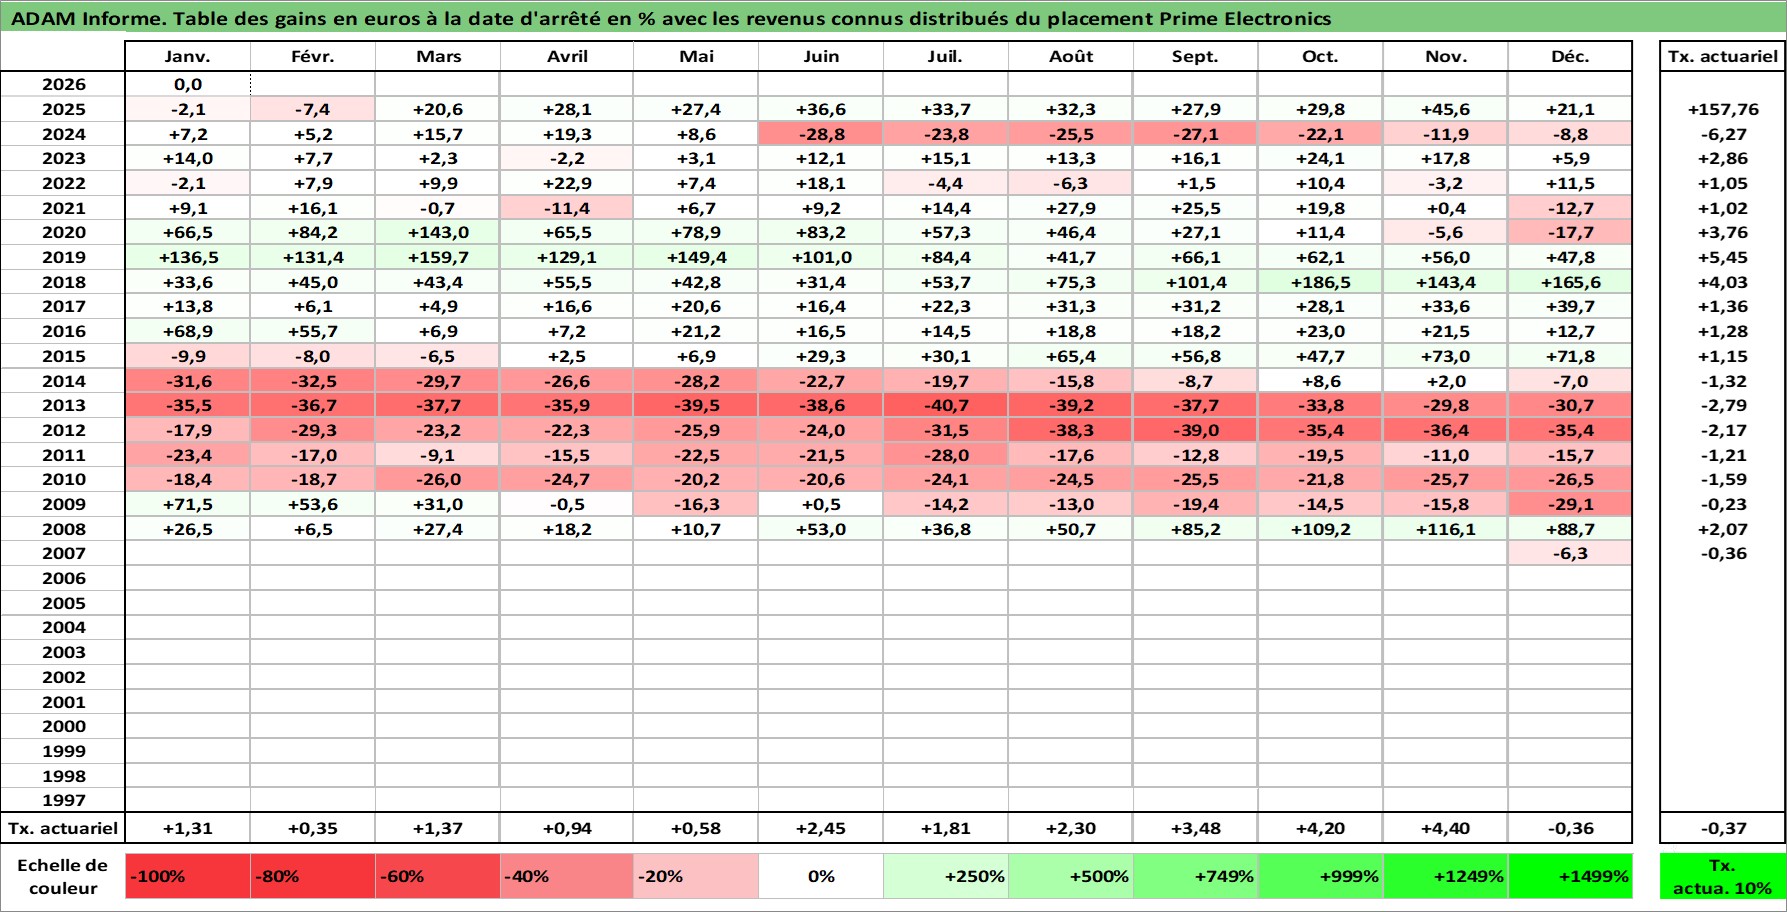Click the 2019 May cell +149,4
The image size is (1787, 912).
(x=696, y=257)
